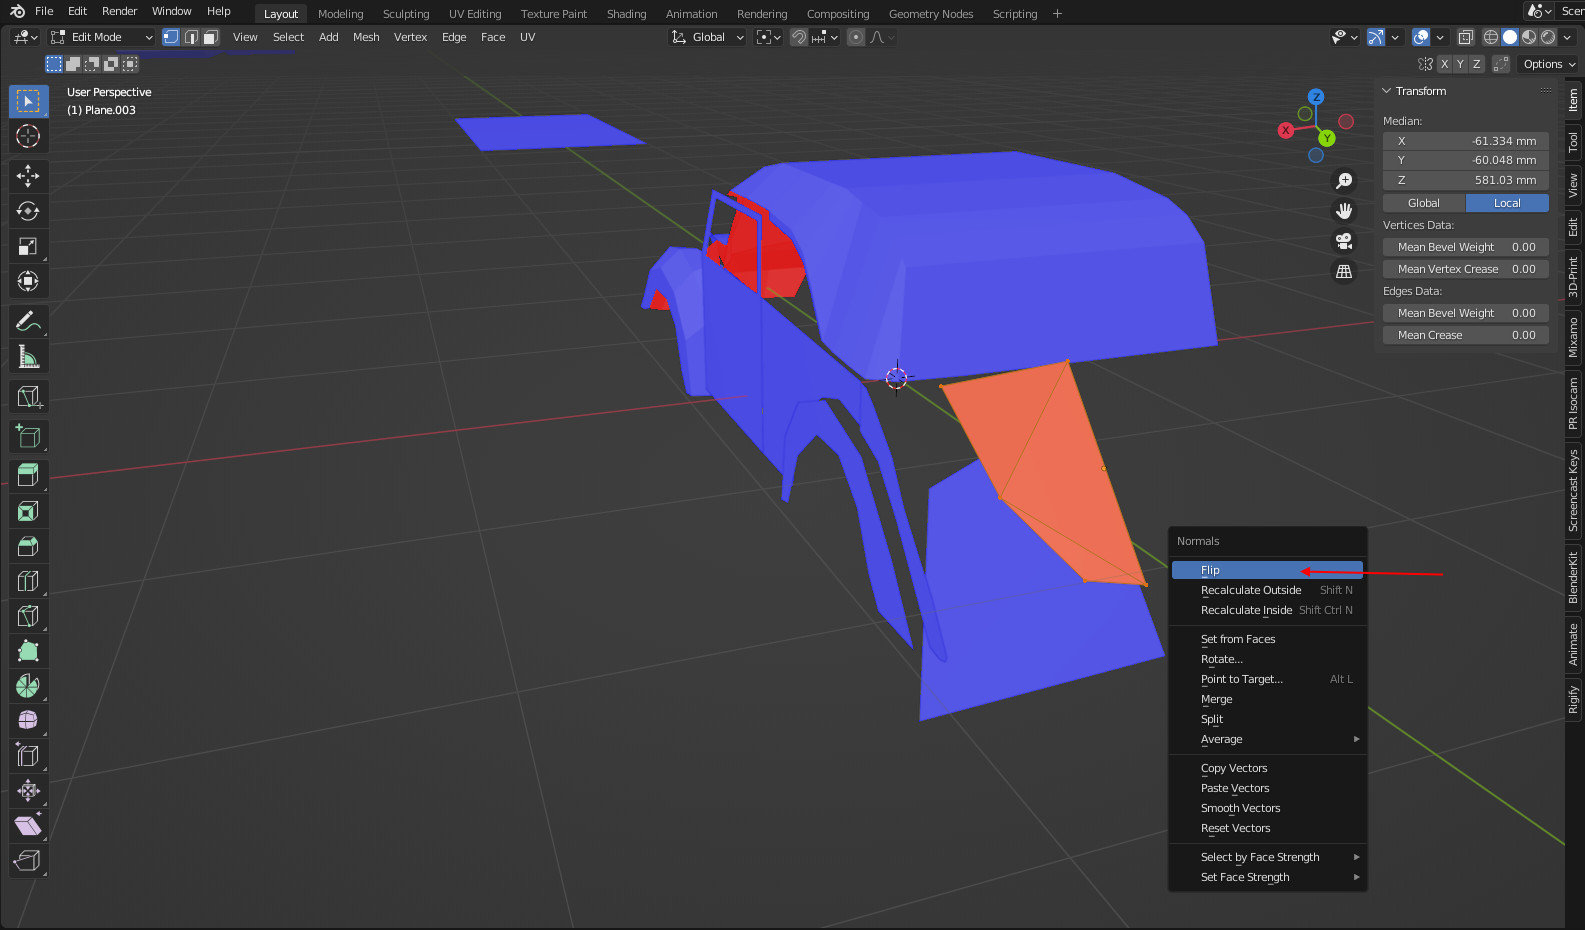Open the BlenderKit sidebar tab
Screen dimensions: 1585x930
[1574, 577]
